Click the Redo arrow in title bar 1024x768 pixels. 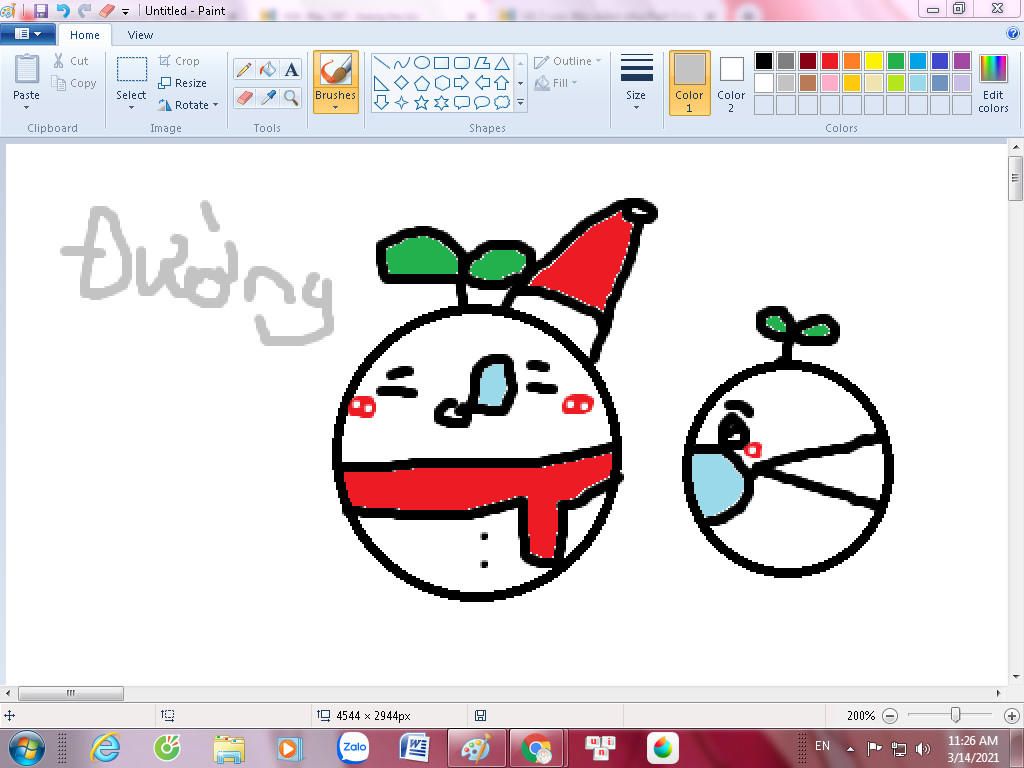point(84,10)
